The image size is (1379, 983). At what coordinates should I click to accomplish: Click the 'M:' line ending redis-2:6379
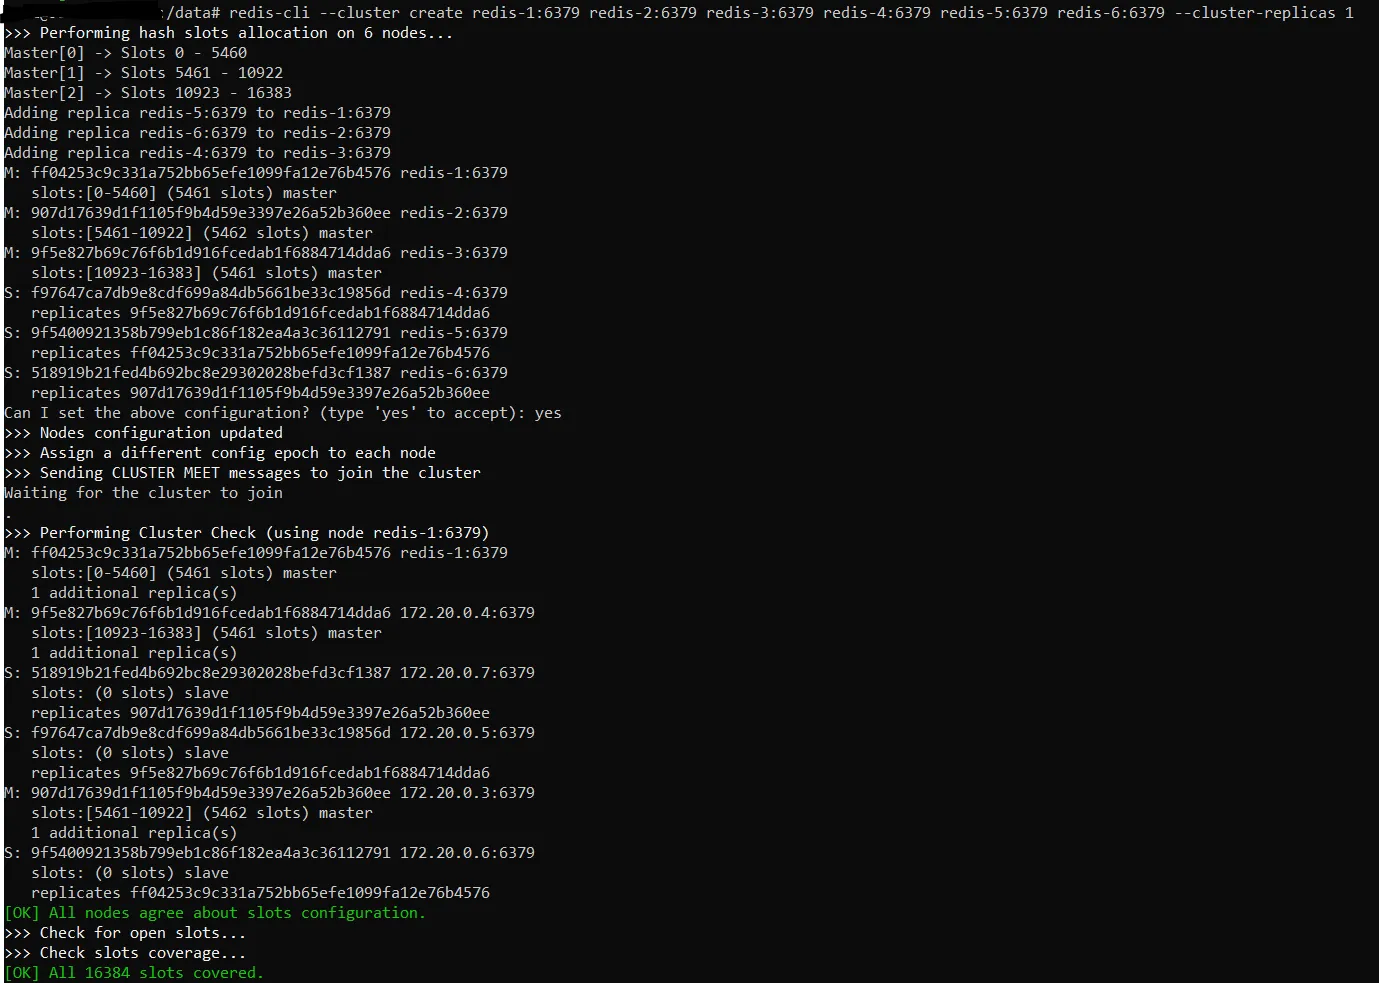coord(256,213)
